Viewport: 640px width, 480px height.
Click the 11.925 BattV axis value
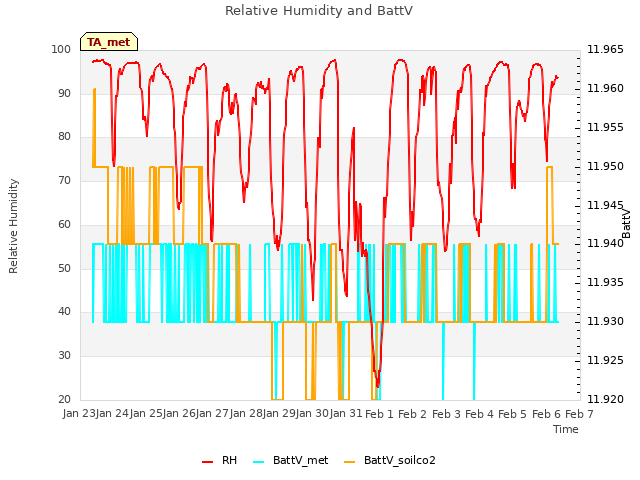[605, 360]
